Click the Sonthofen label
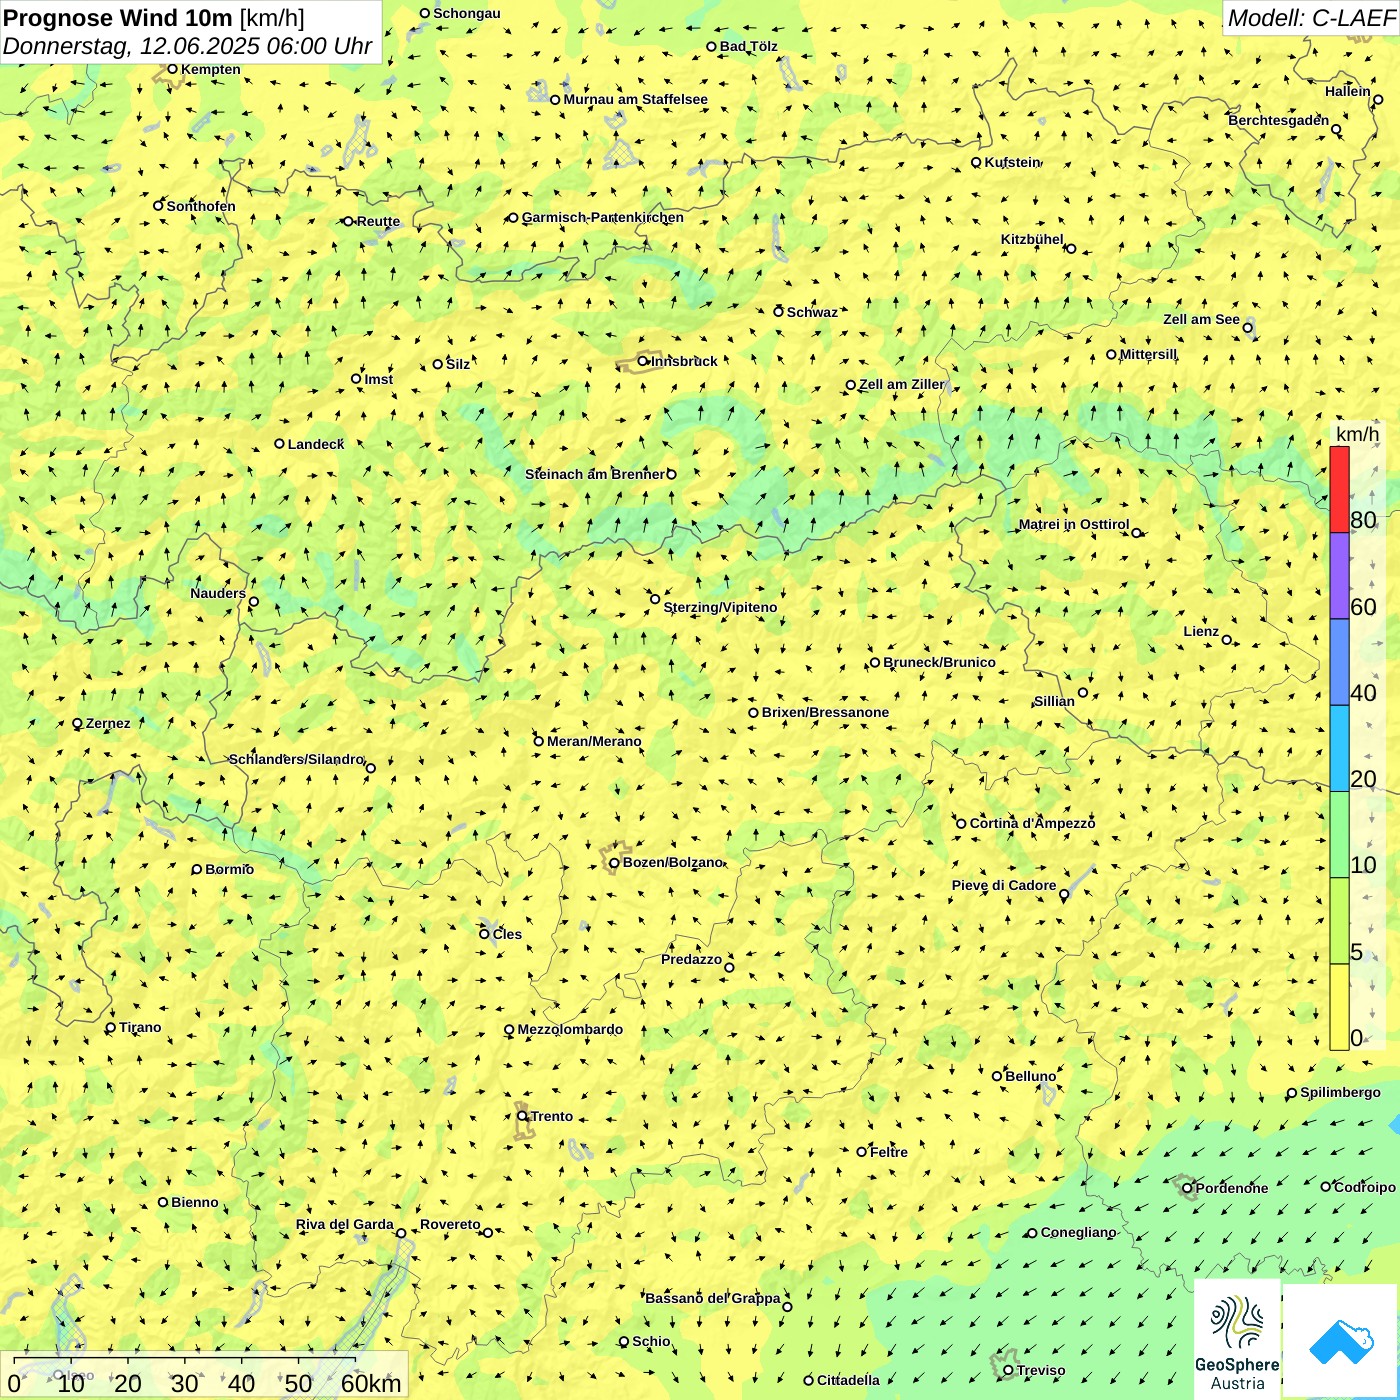 [x=201, y=206]
